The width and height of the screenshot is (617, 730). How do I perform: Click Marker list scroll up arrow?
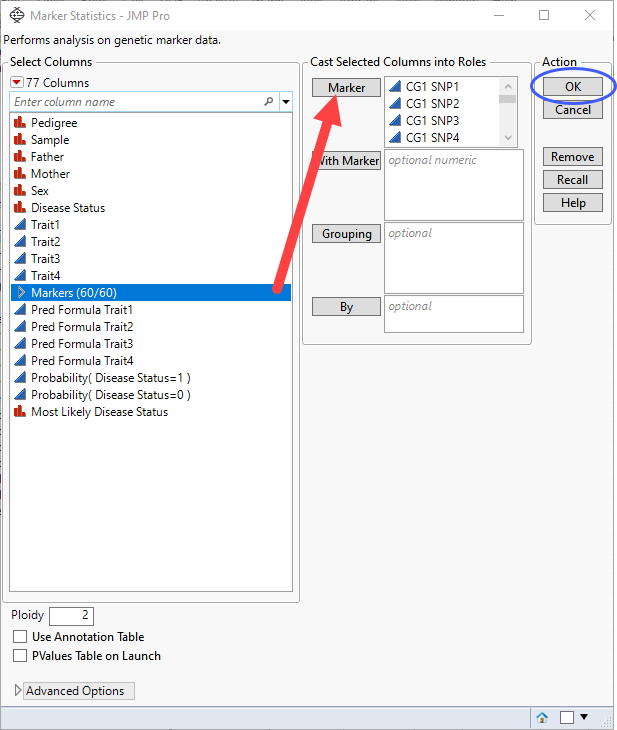click(508, 86)
